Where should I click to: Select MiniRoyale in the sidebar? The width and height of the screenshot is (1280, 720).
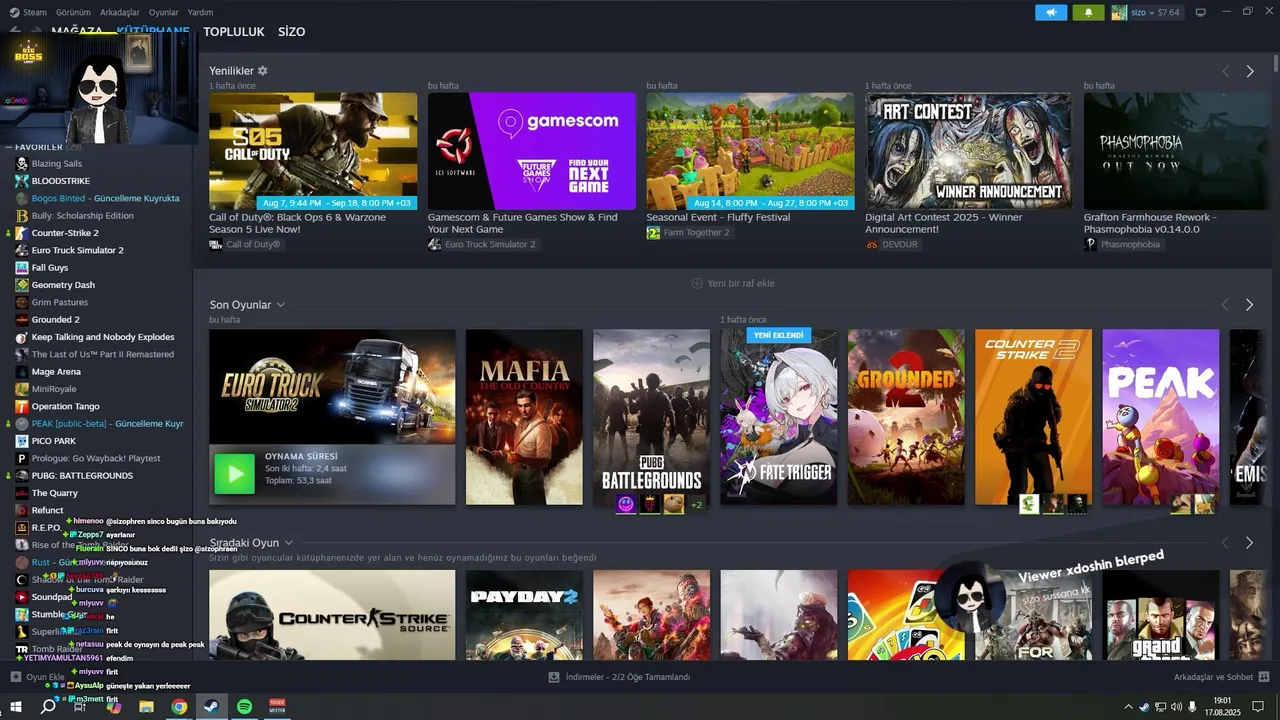pos(53,389)
